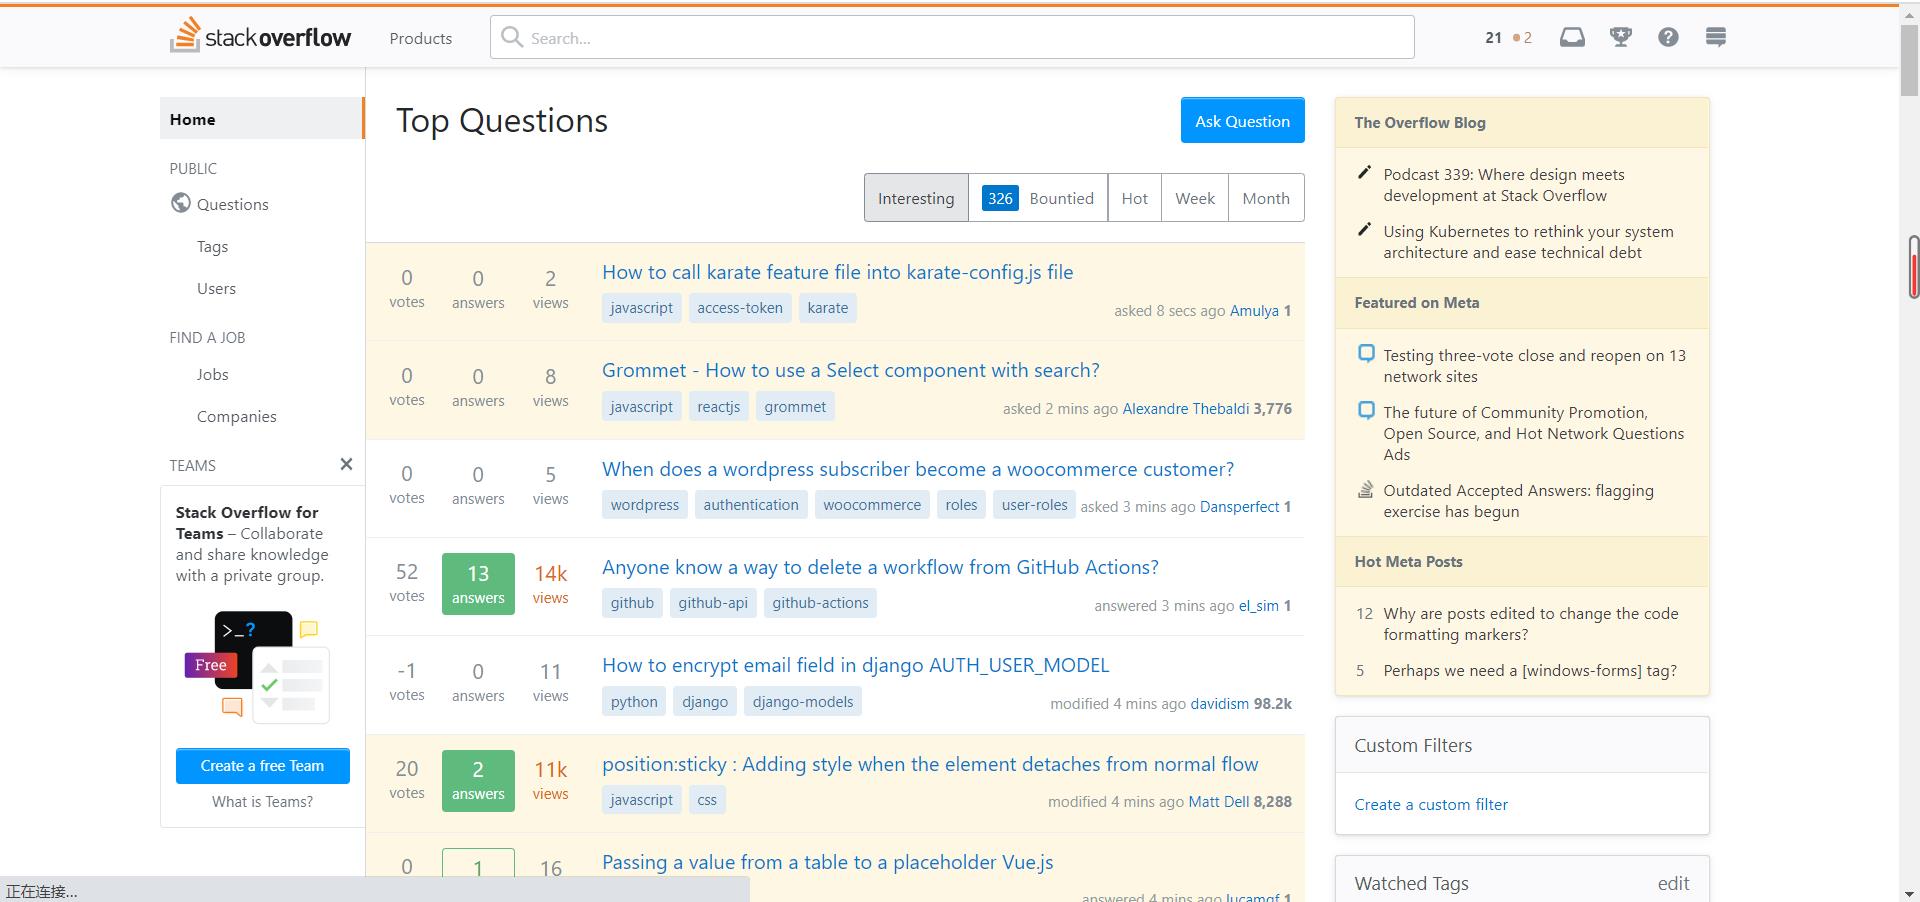Click the Stack Overflow logo
The height and width of the screenshot is (902, 1920).
(x=261, y=37)
